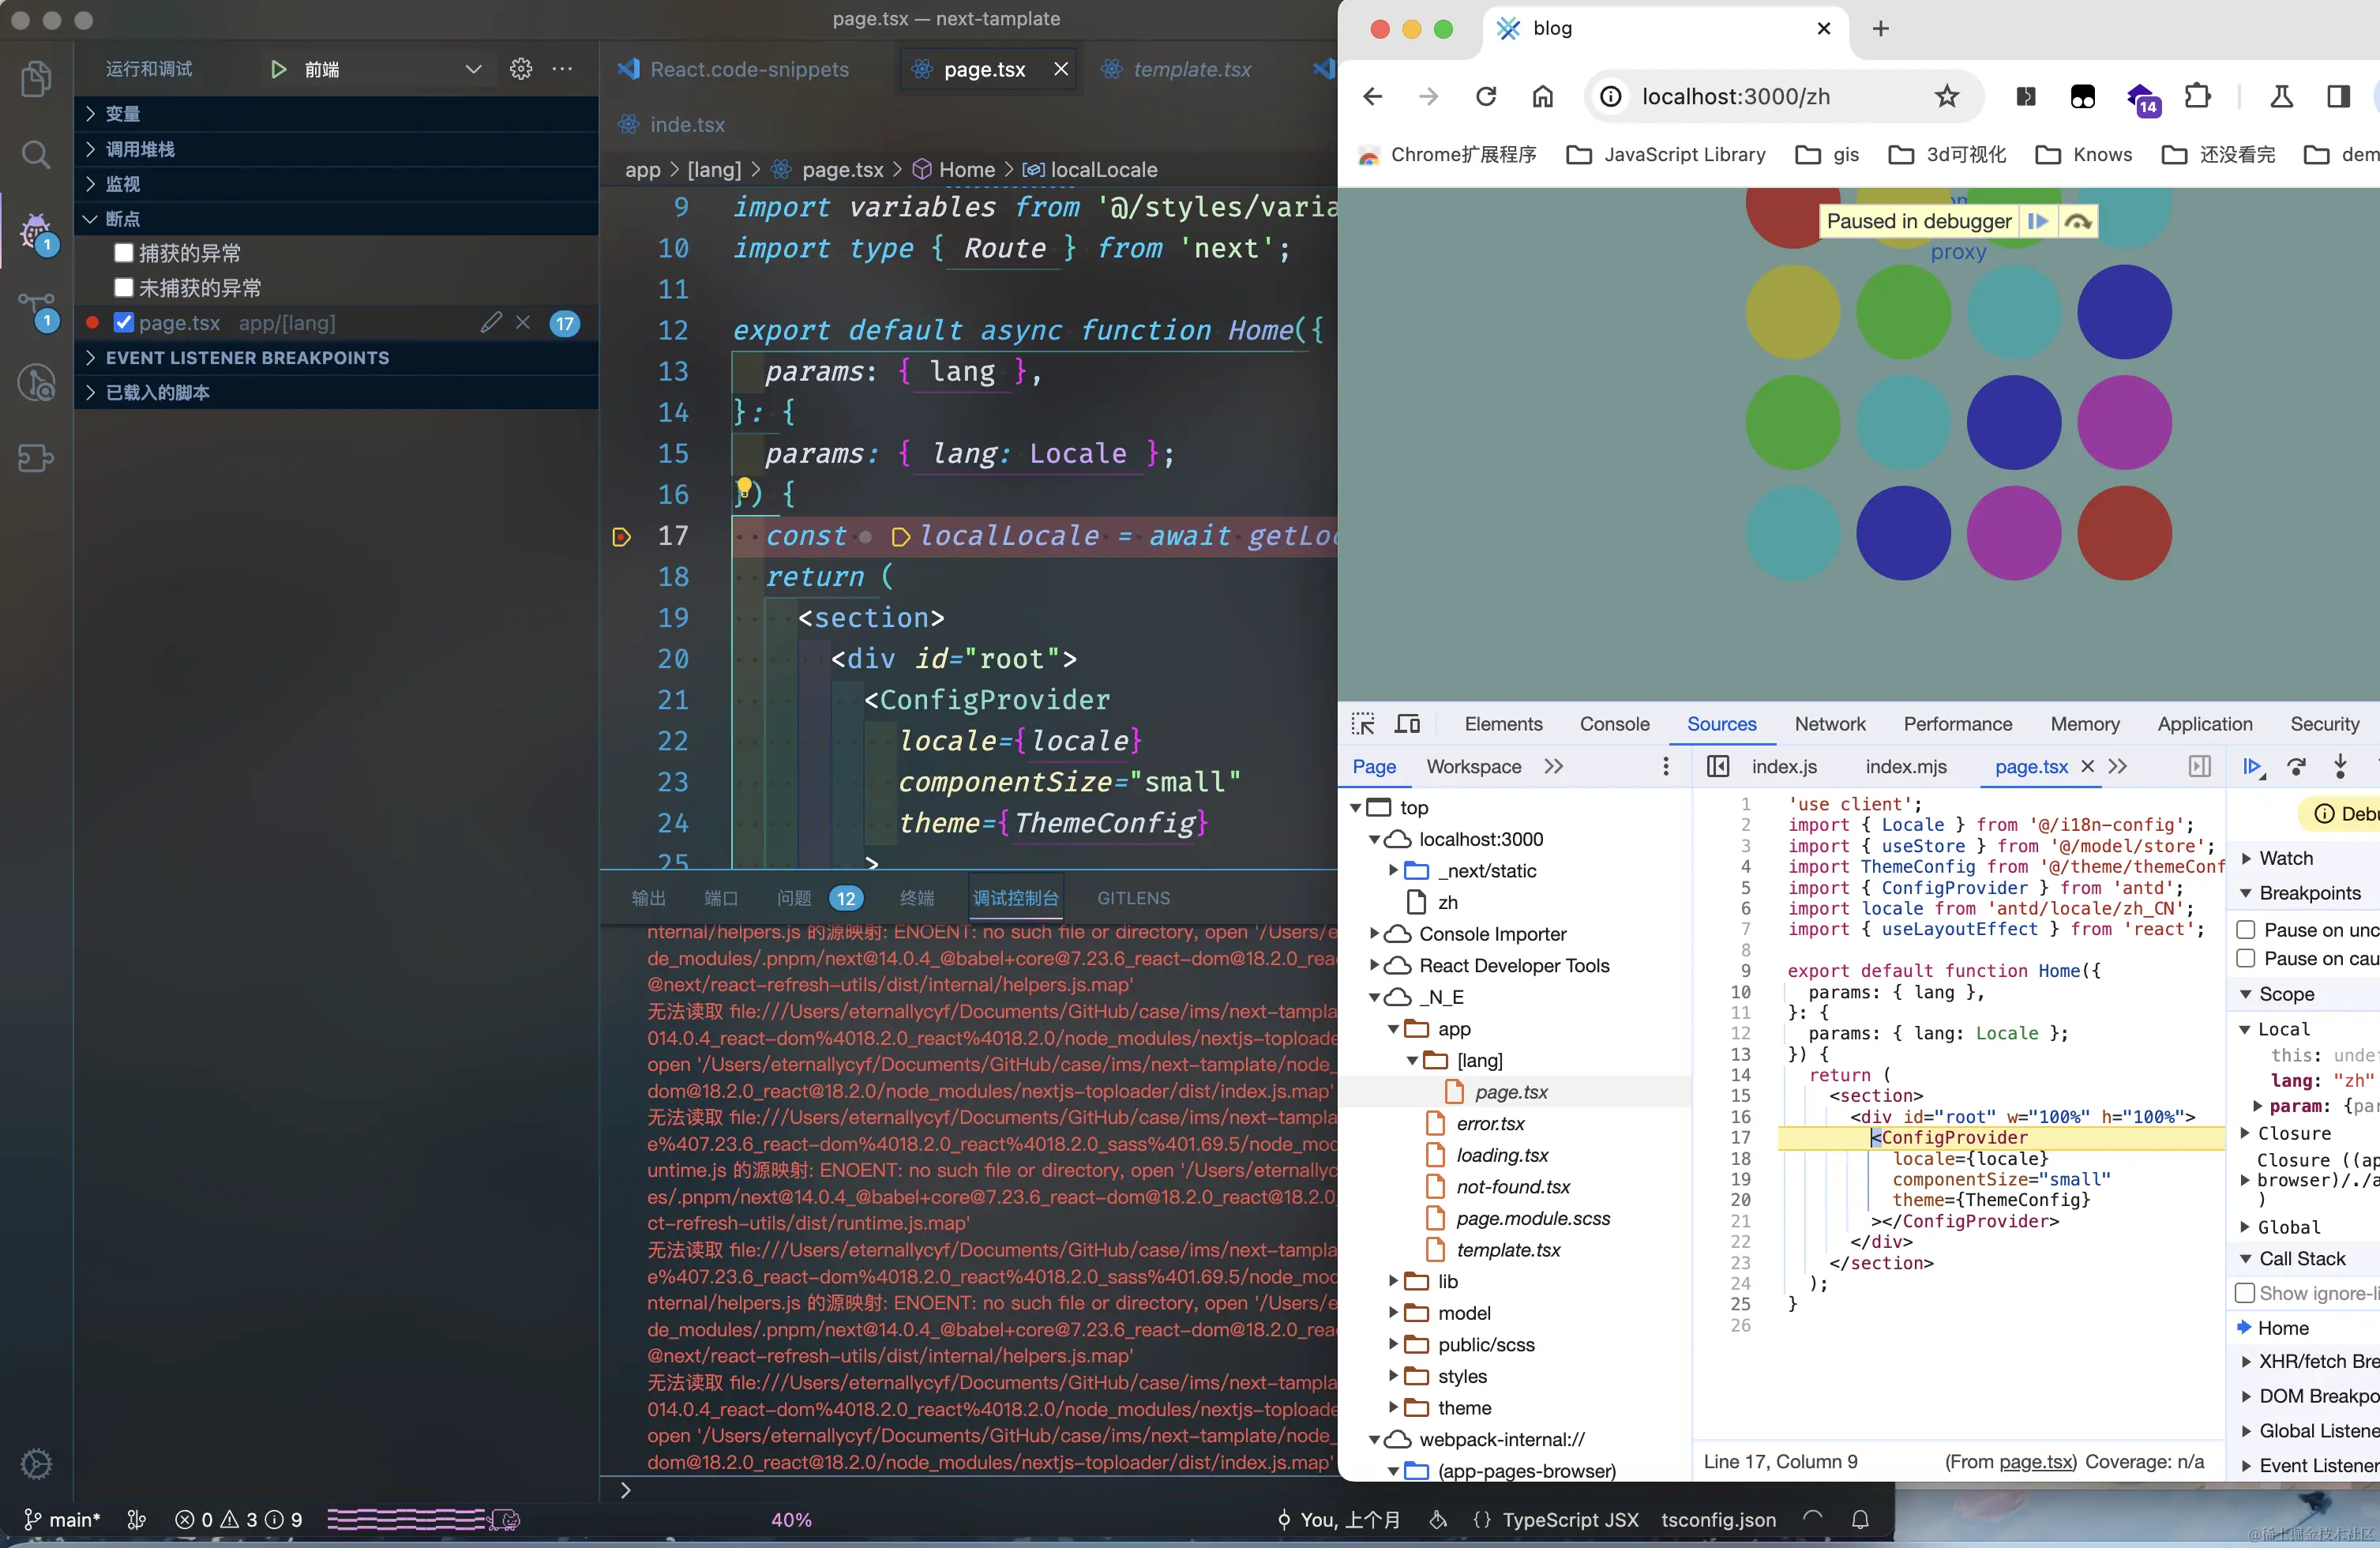Click the proxy link on the page
Image resolution: width=2380 pixels, height=1548 pixels.
click(1958, 252)
